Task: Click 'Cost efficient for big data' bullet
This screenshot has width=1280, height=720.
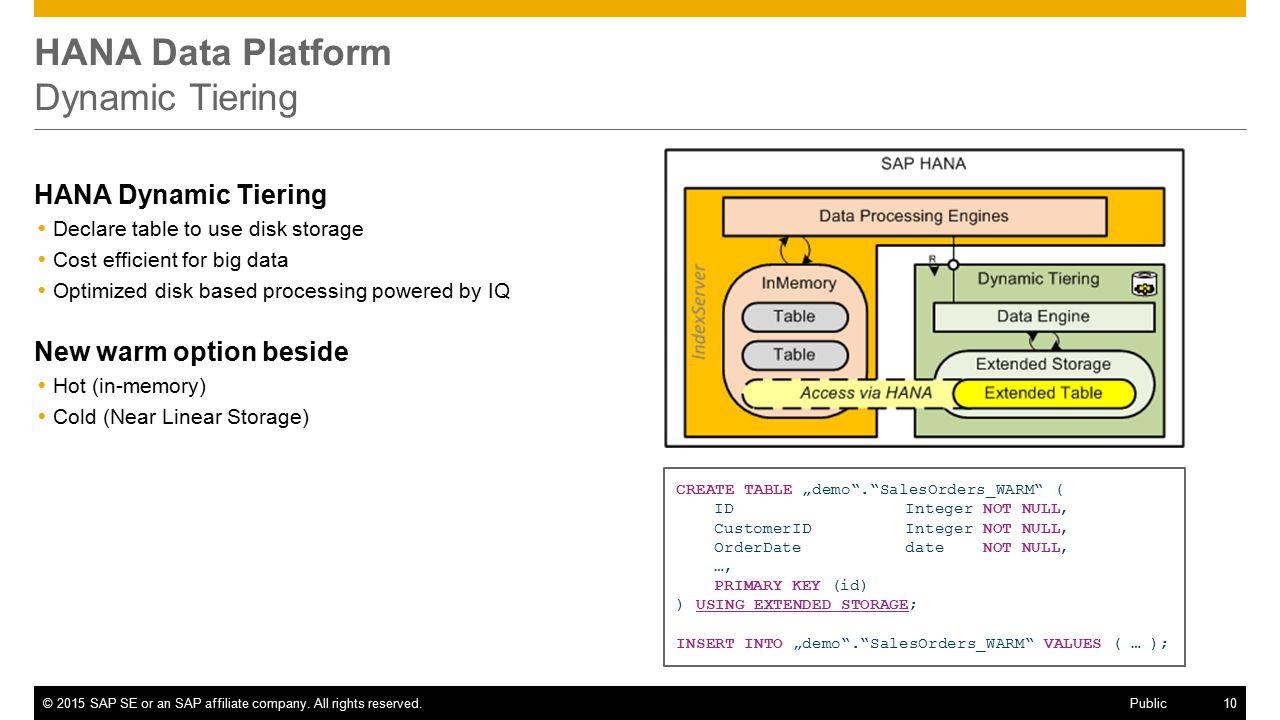Action: (170, 260)
